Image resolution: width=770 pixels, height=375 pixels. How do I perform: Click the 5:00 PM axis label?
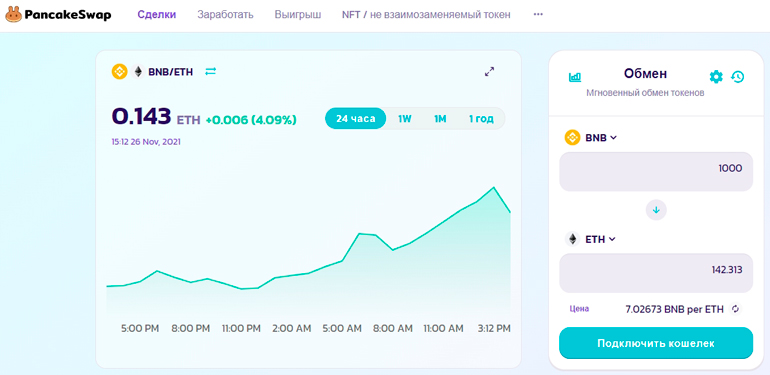click(x=140, y=328)
